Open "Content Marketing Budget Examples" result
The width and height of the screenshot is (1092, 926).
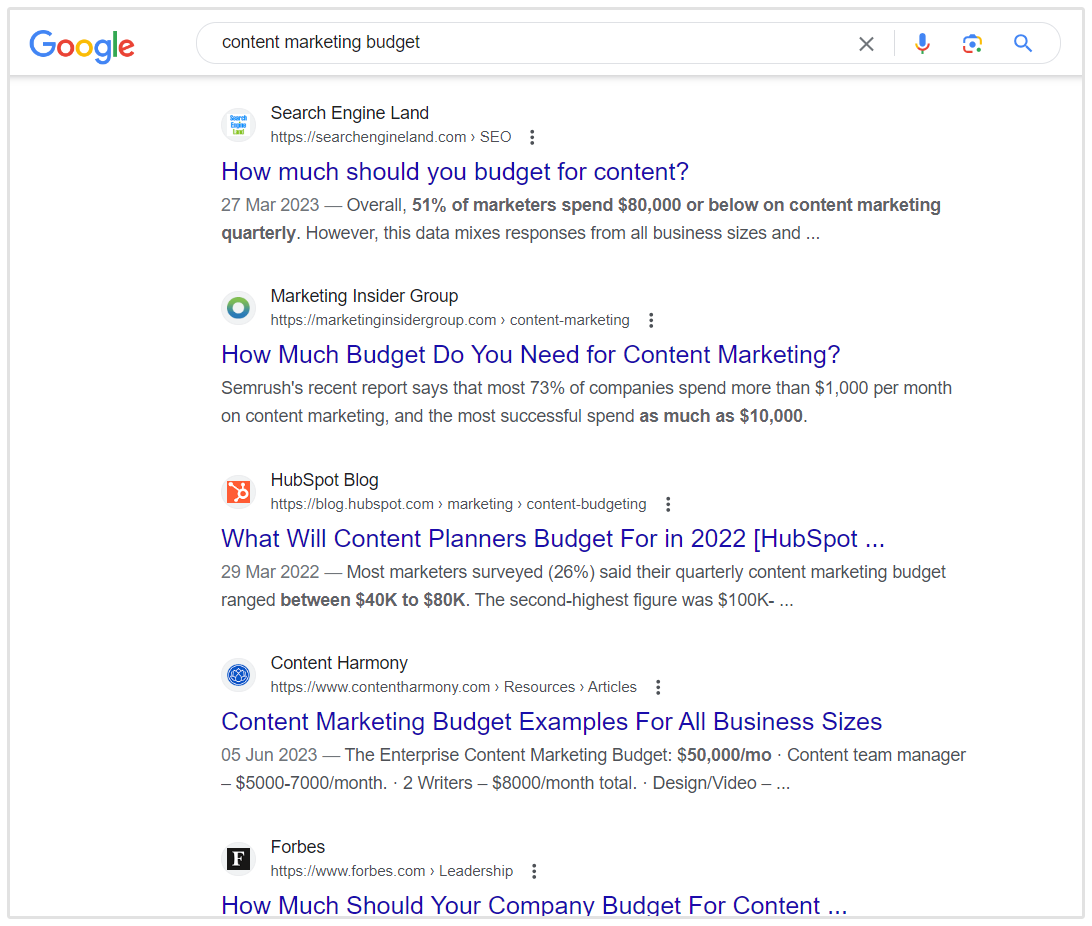tap(551, 722)
